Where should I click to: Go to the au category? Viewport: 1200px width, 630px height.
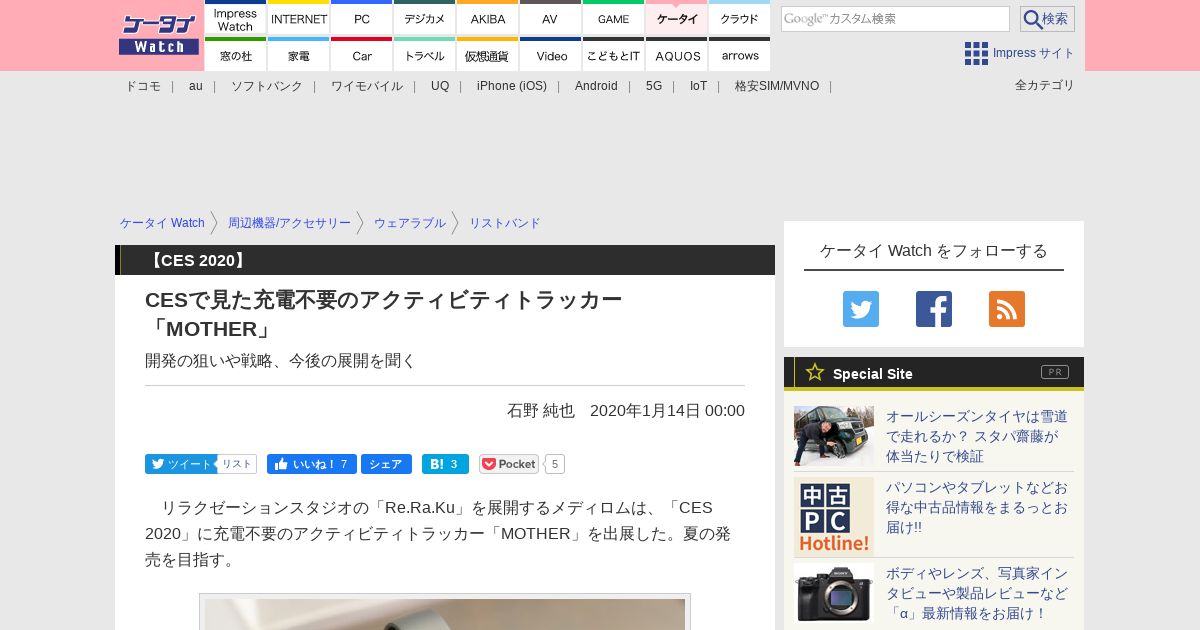pos(196,86)
